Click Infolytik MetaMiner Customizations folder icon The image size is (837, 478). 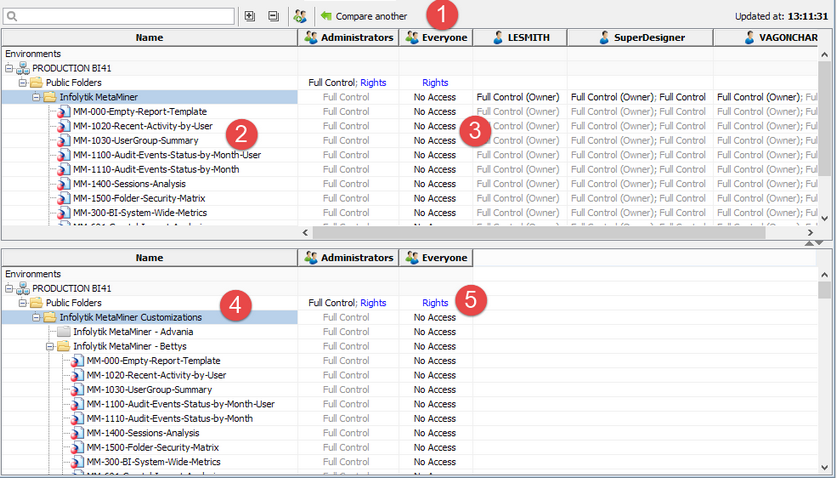pos(50,317)
